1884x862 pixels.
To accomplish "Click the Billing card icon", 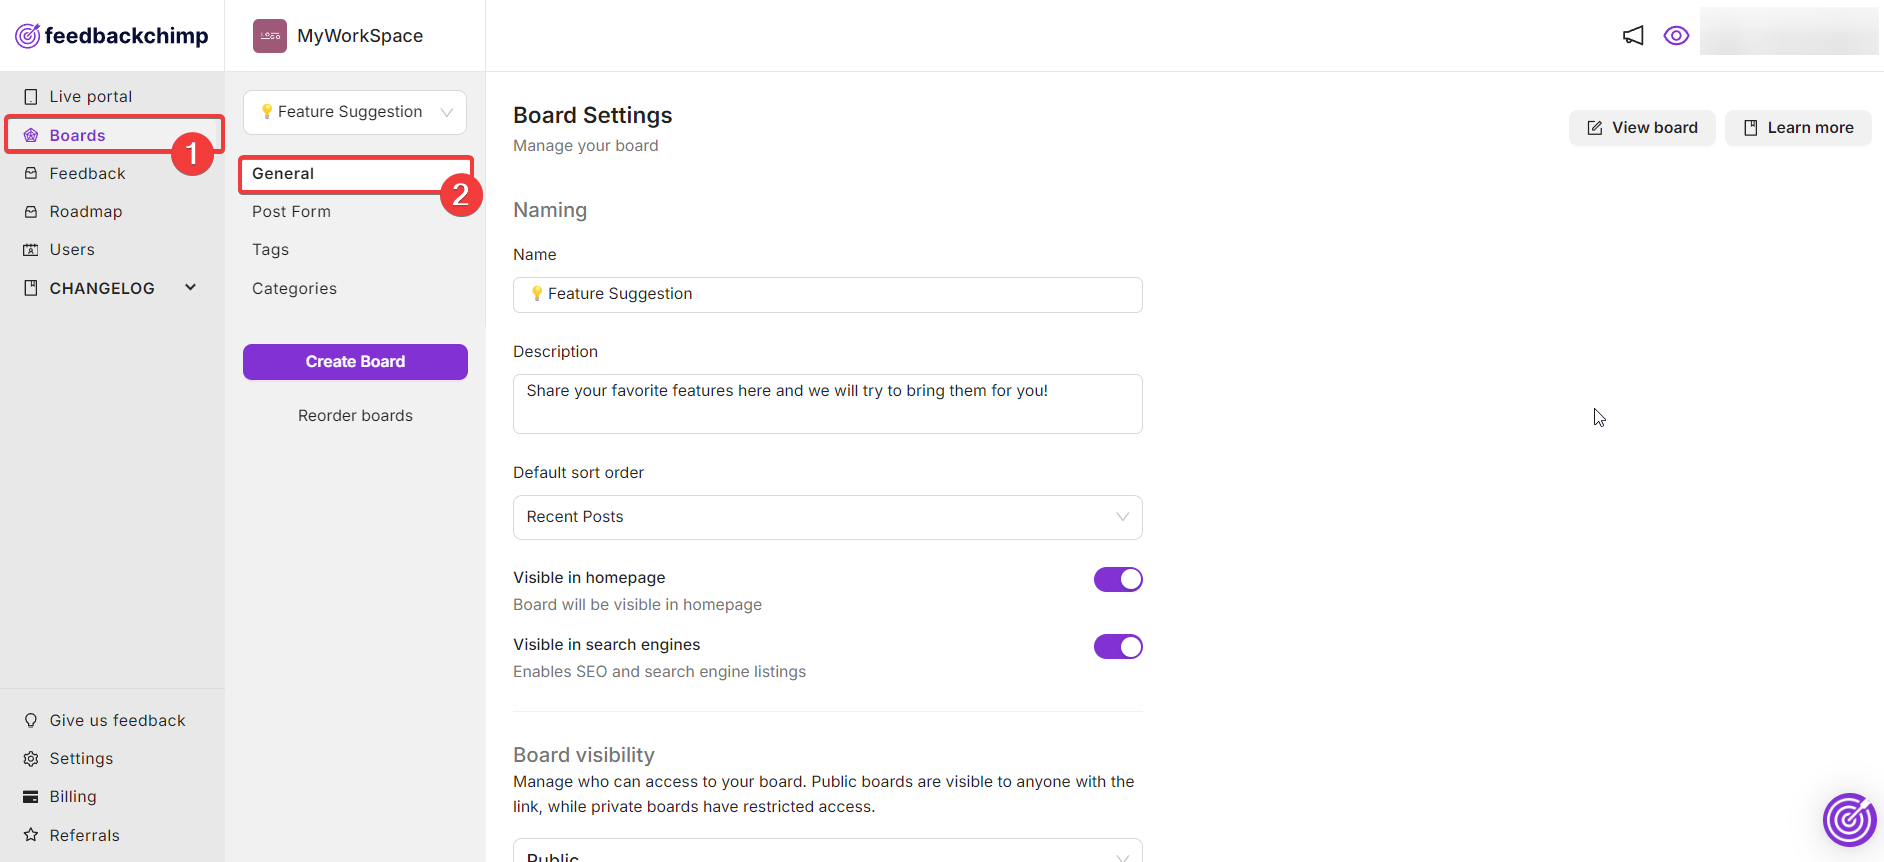I will (x=31, y=797).
